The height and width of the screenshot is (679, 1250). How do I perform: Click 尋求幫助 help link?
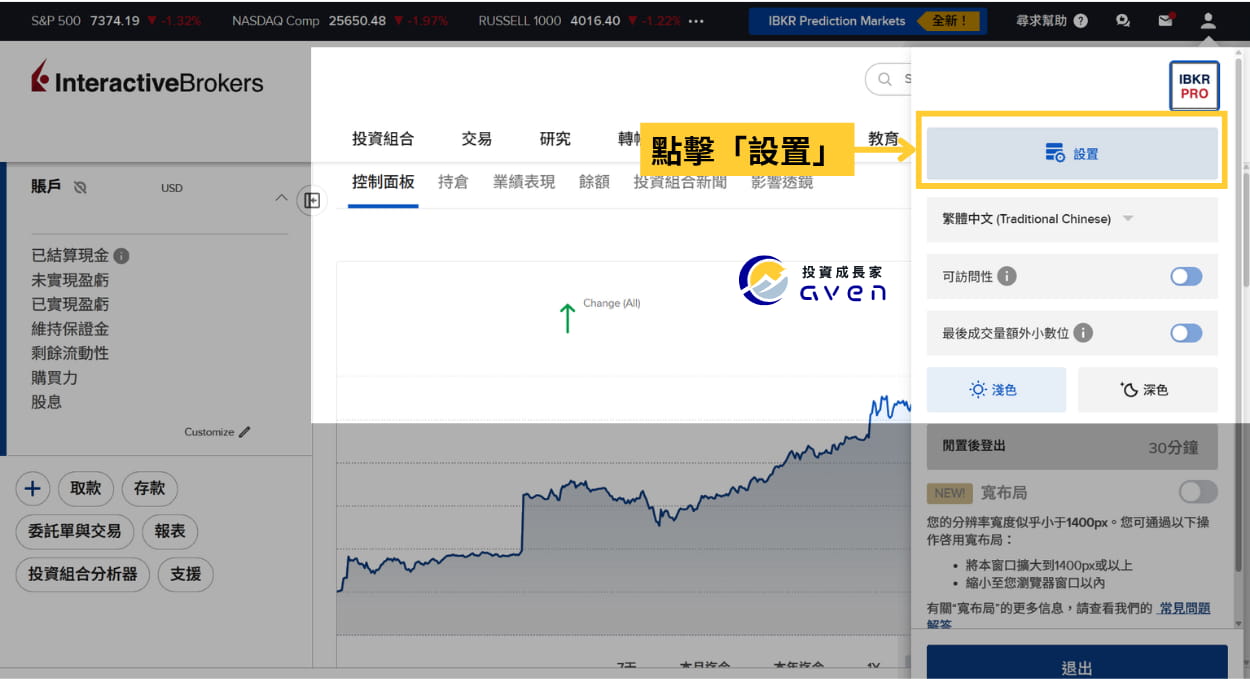point(1040,20)
